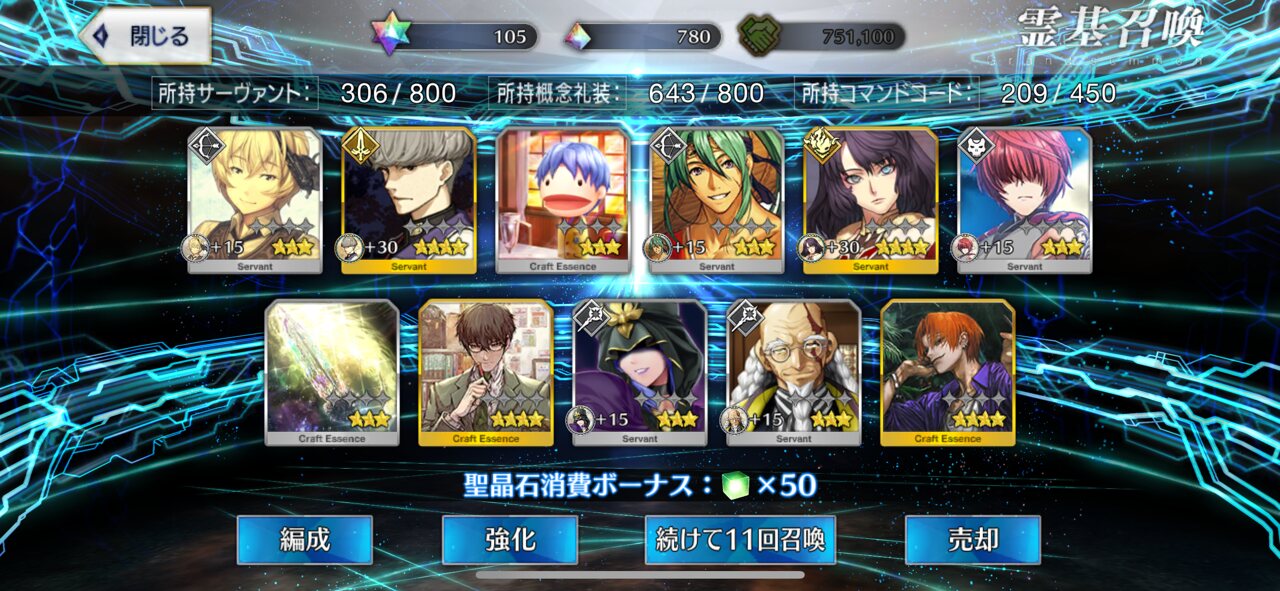Open the crystal shard Craft Essence card
The image size is (1280, 591).
[332, 372]
